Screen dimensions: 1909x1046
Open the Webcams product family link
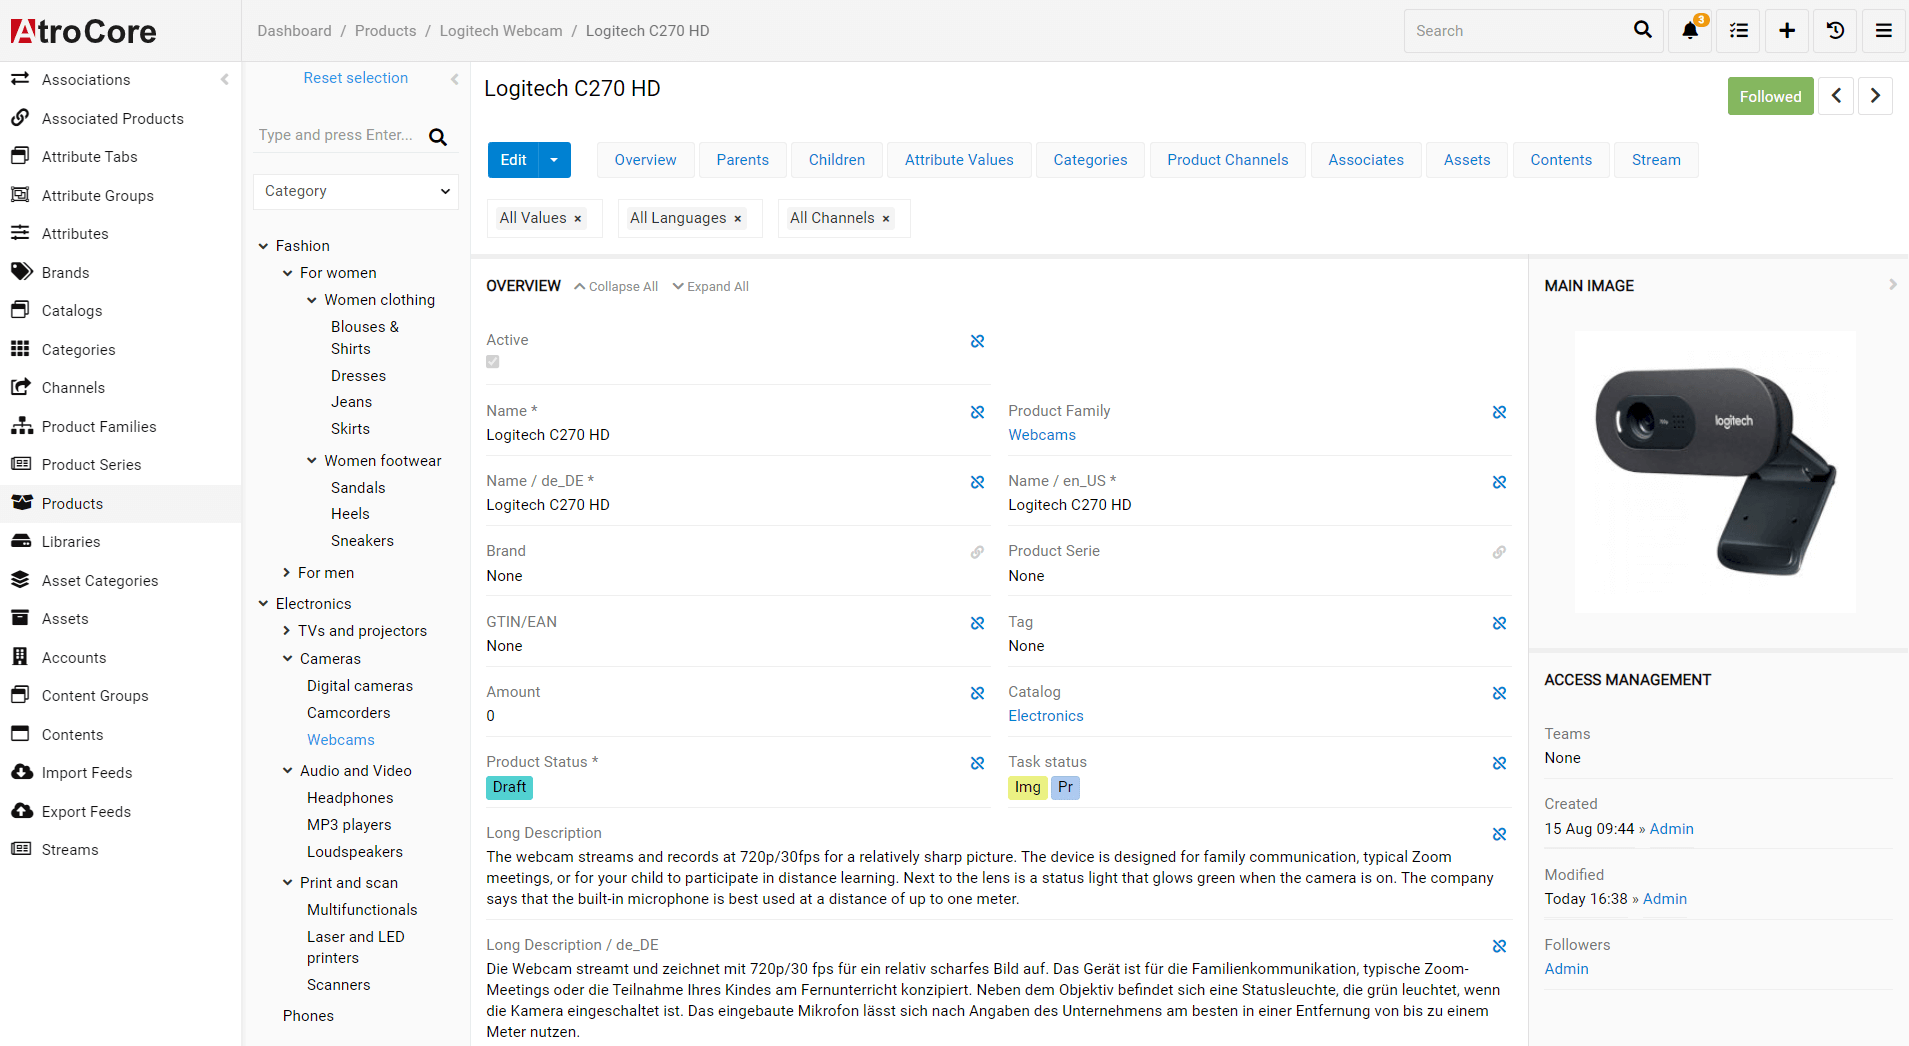1042,435
